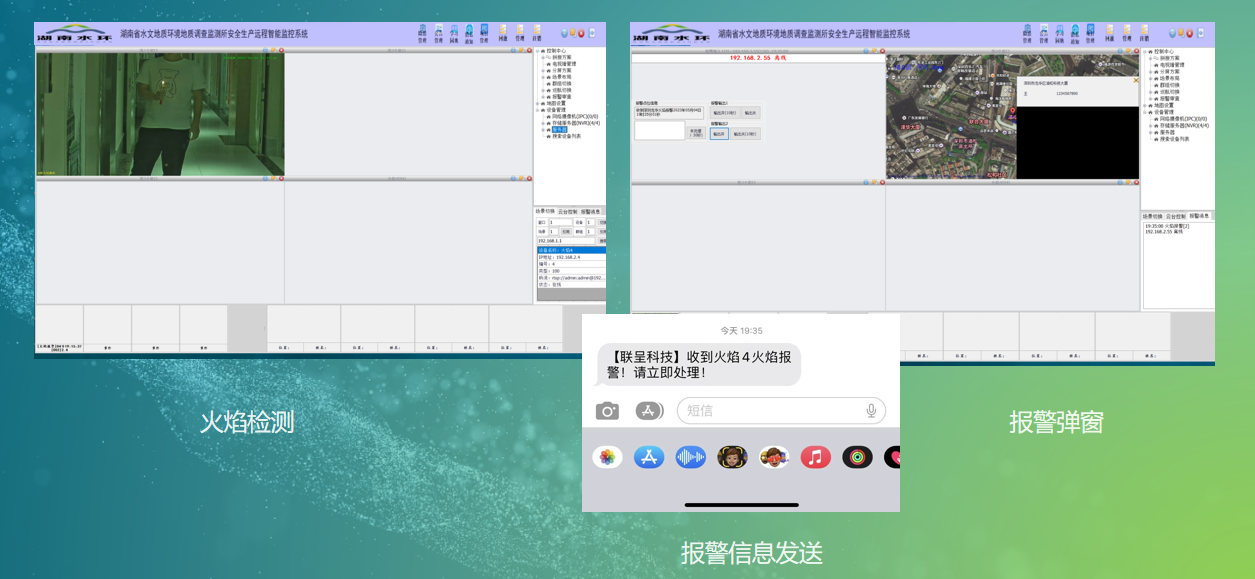1255x579 pixels.
Task: Open the App Store apps drawer icon
Action: pyautogui.click(x=647, y=411)
